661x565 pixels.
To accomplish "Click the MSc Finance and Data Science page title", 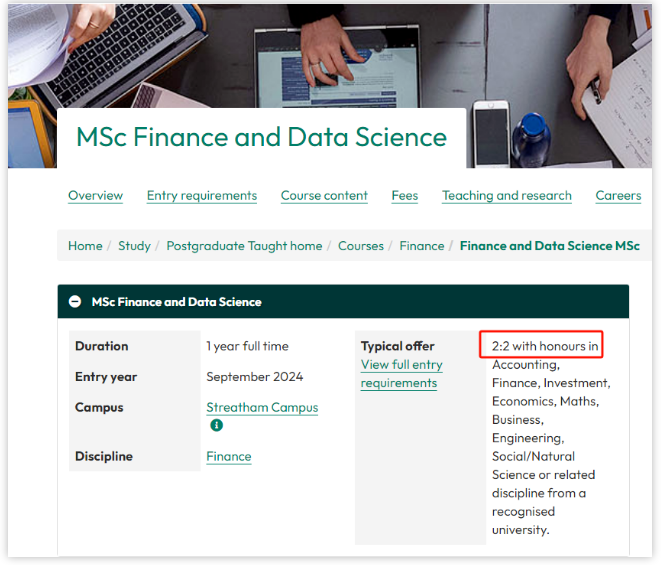I will (261, 137).
